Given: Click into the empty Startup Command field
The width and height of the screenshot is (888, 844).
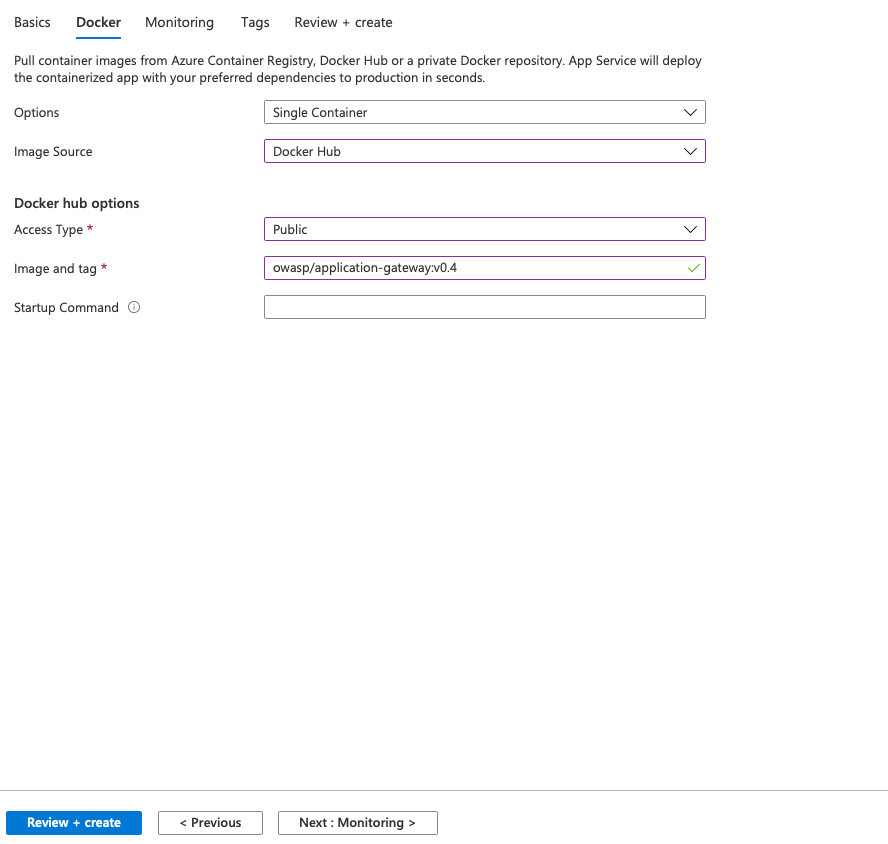Looking at the screenshot, I should point(484,308).
